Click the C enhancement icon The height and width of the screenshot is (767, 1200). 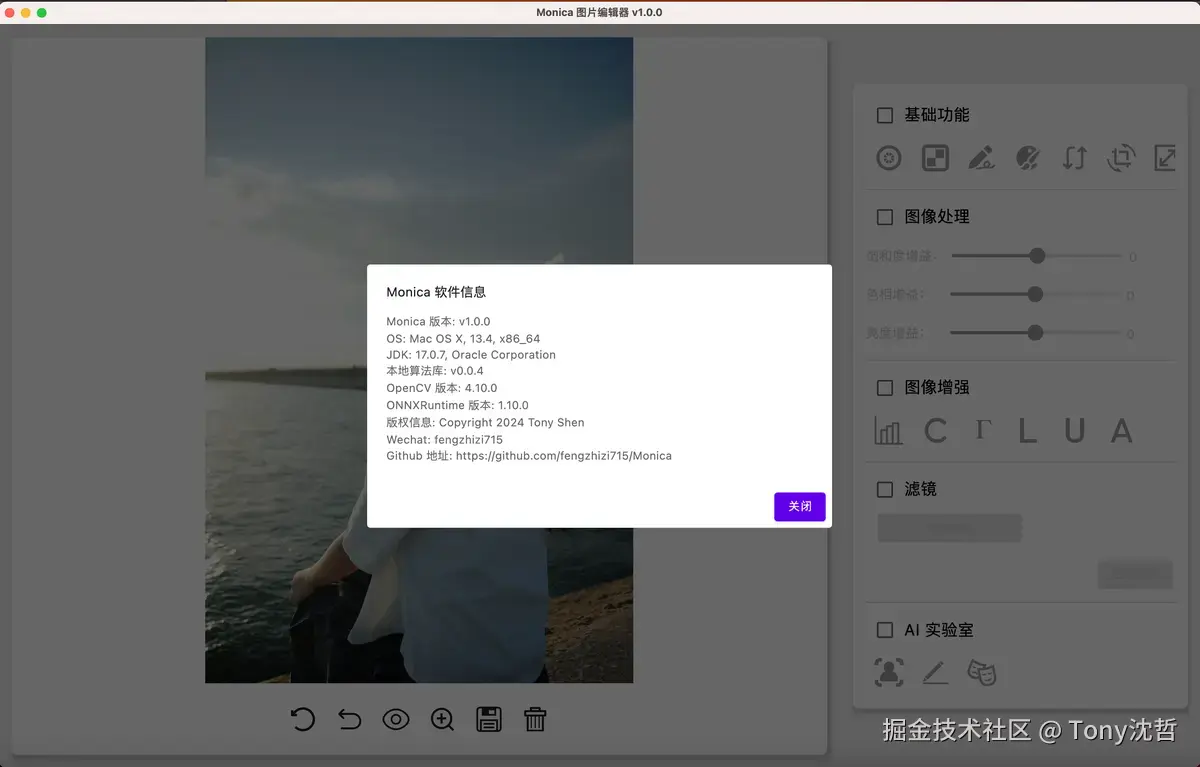[935, 431]
